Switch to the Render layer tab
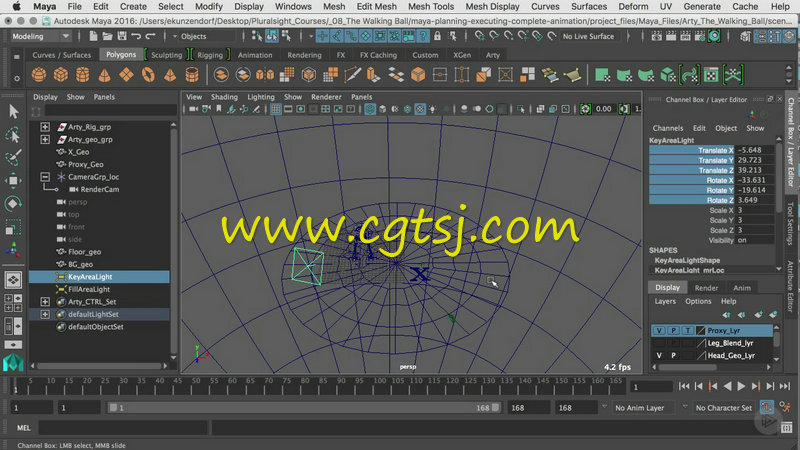This screenshot has height=450, width=800. (706, 288)
